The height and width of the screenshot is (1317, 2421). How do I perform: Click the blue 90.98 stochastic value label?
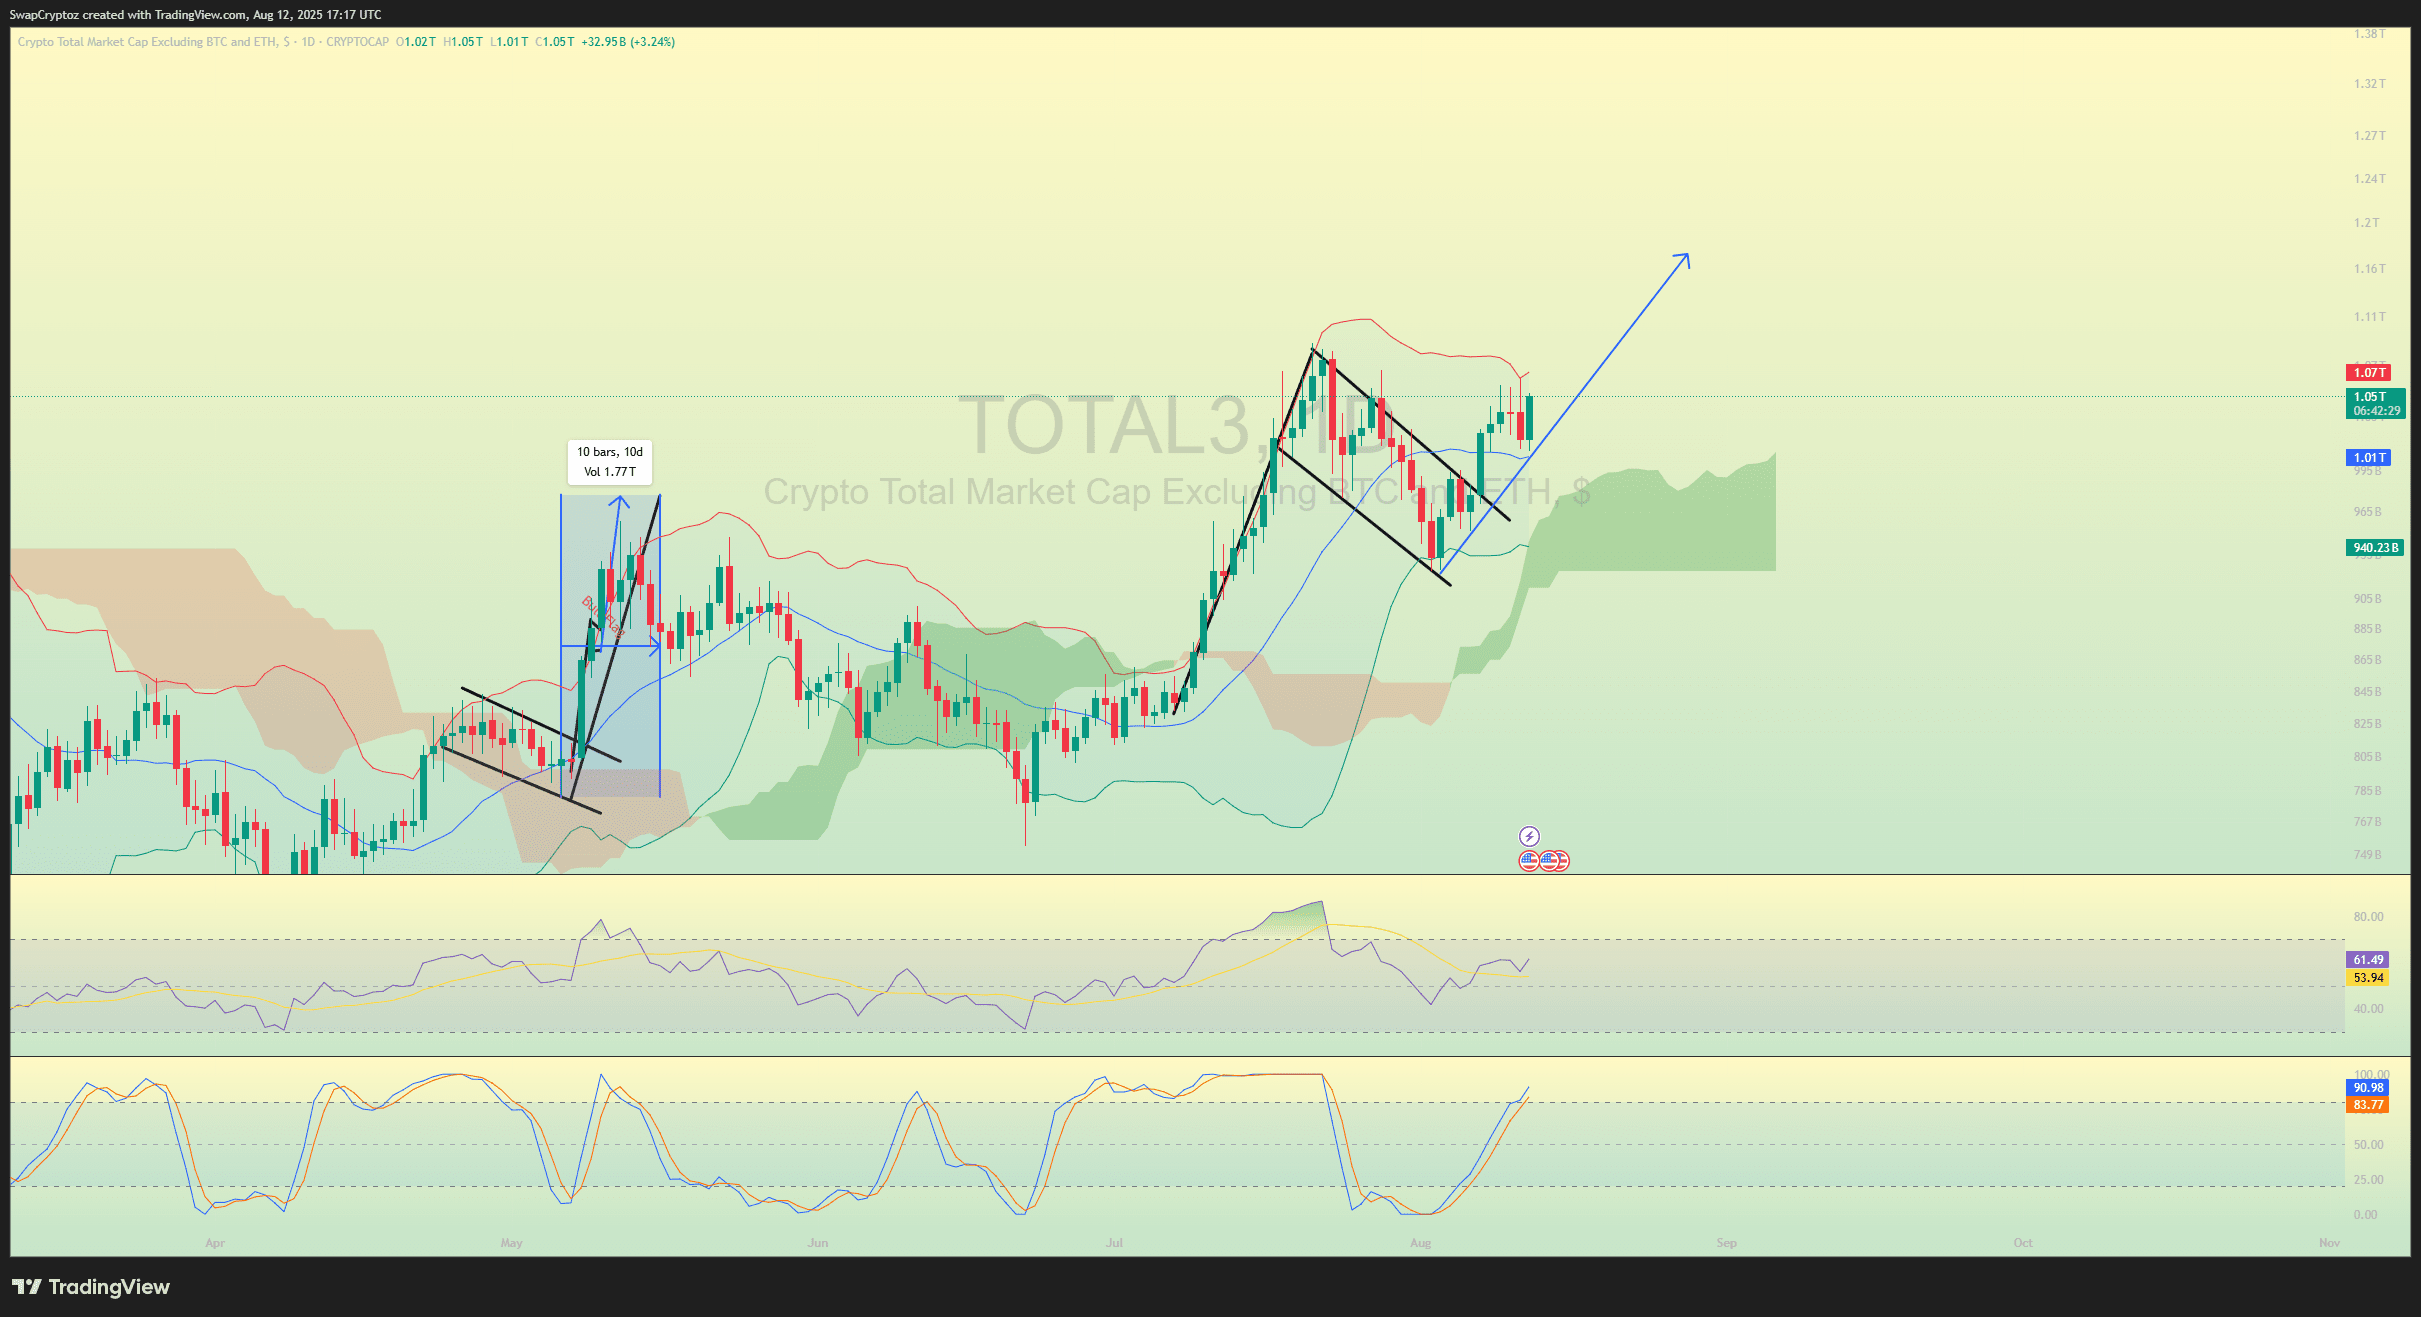tap(2367, 1088)
